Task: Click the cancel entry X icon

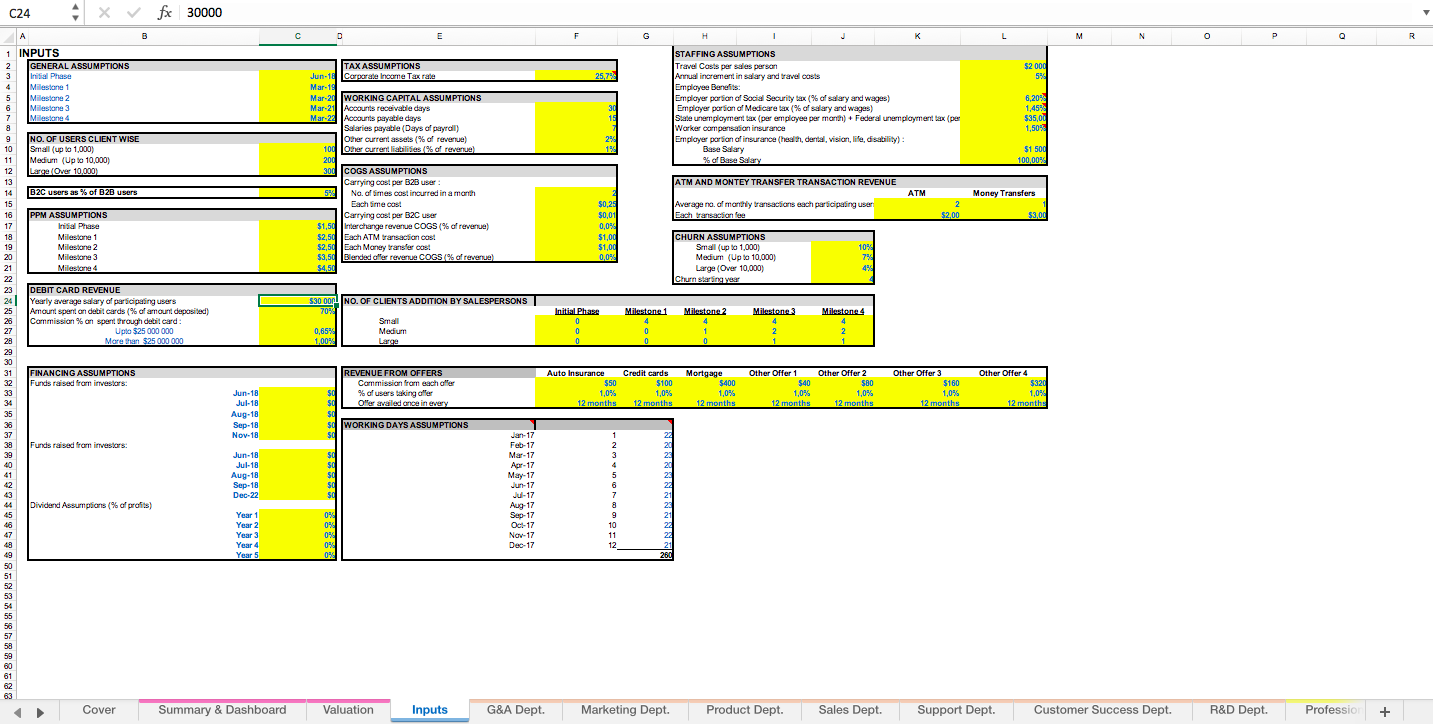Action: pyautogui.click(x=106, y=12)
